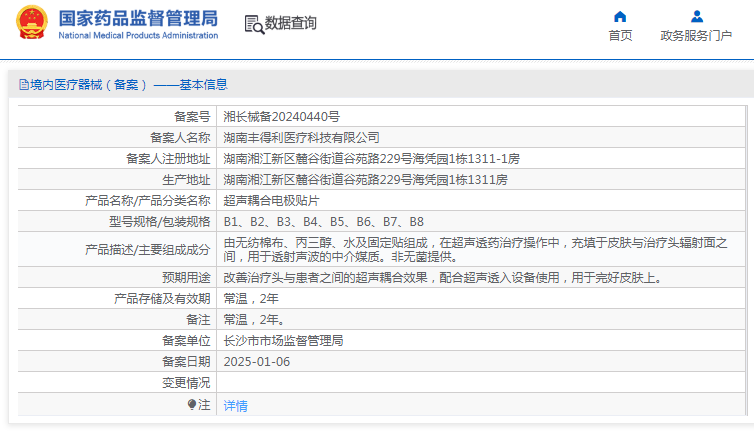Click the 变更情况 label
754x431 pixels.
pos(186,383)
